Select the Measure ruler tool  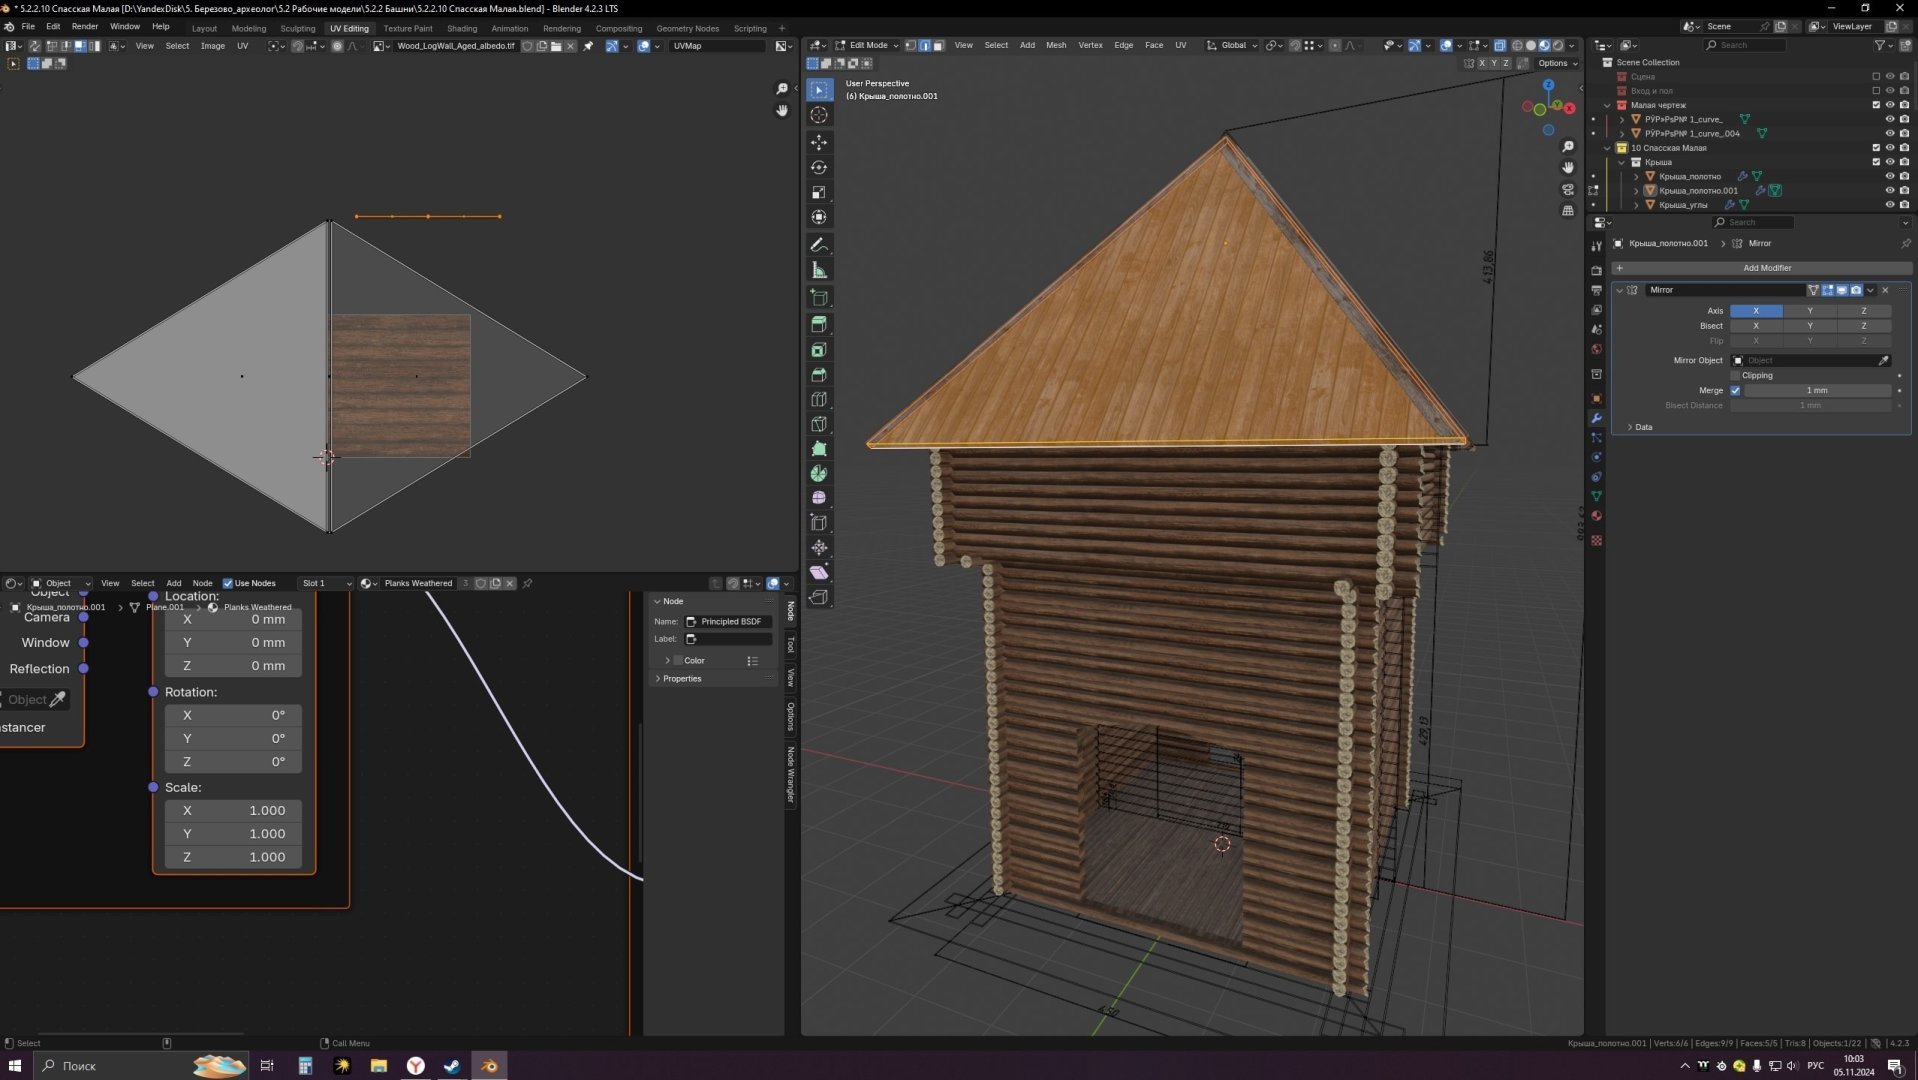[819, 271]
